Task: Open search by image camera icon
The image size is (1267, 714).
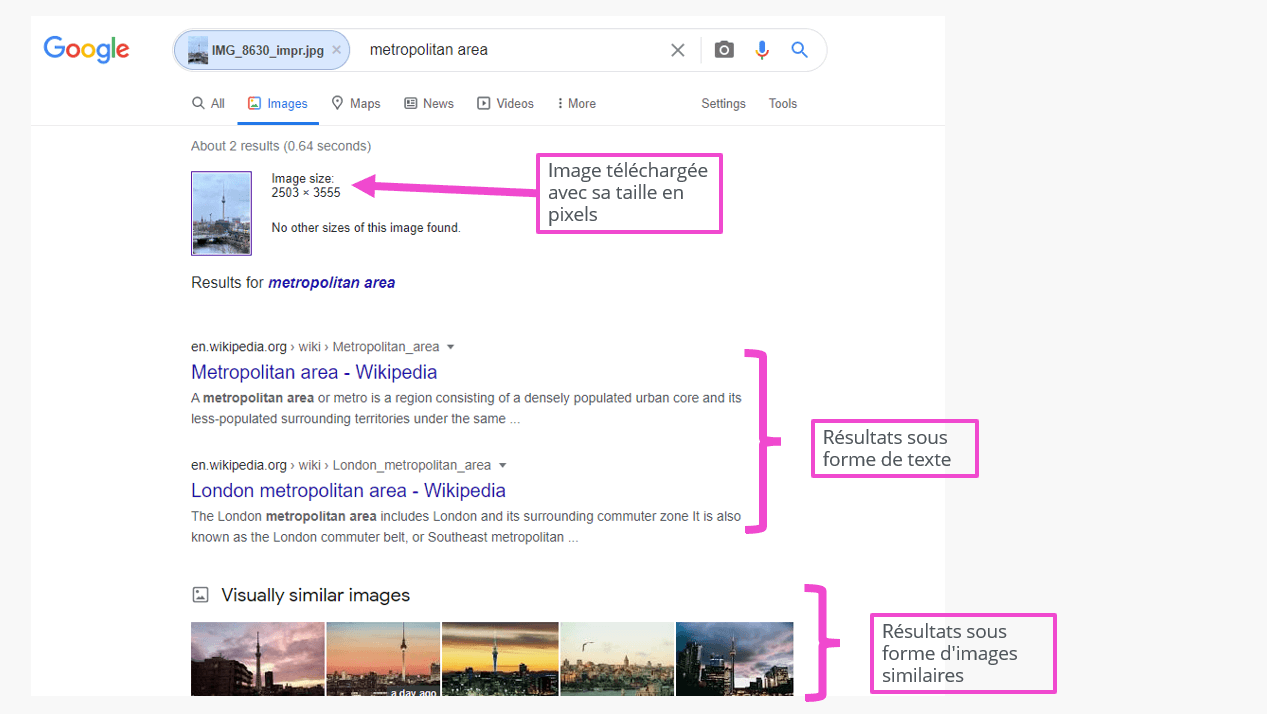Action: point(724,50)
